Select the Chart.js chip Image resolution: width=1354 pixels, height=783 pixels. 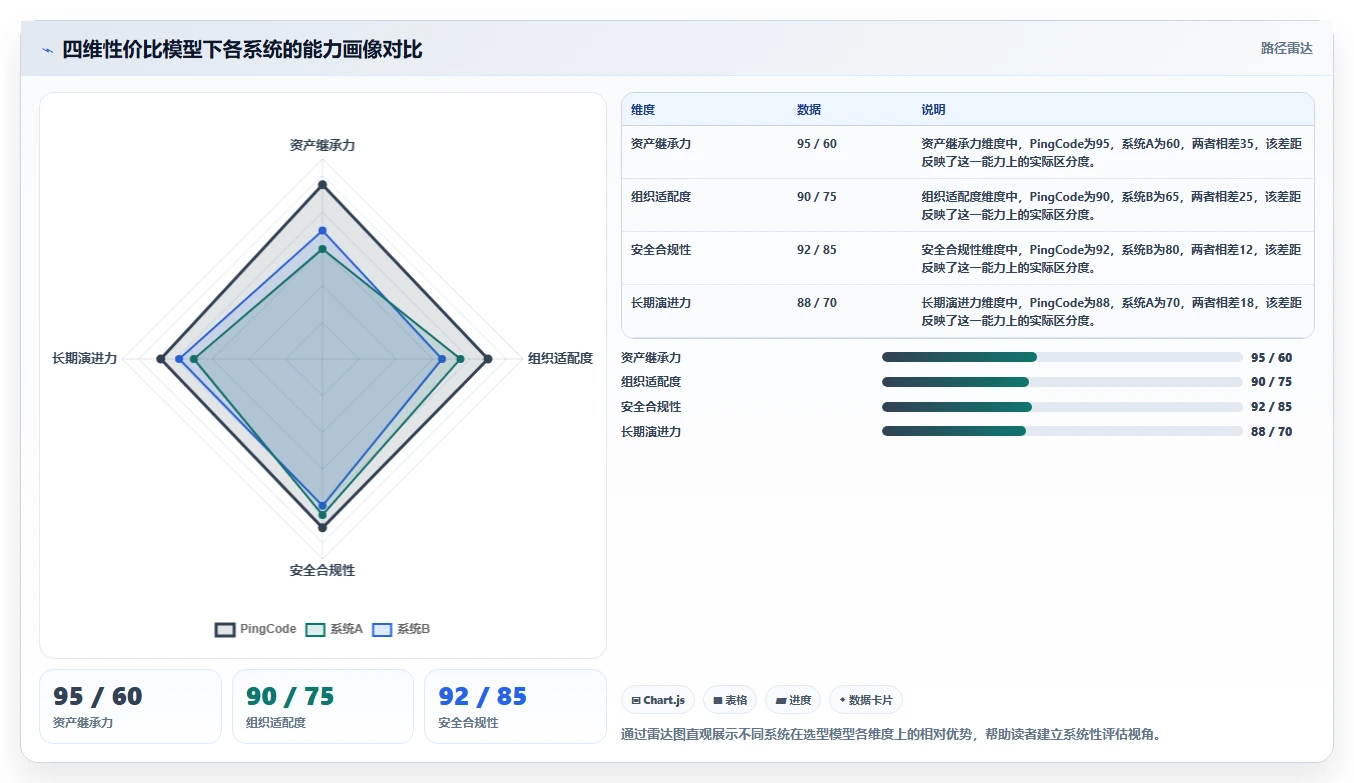(658, 700)
